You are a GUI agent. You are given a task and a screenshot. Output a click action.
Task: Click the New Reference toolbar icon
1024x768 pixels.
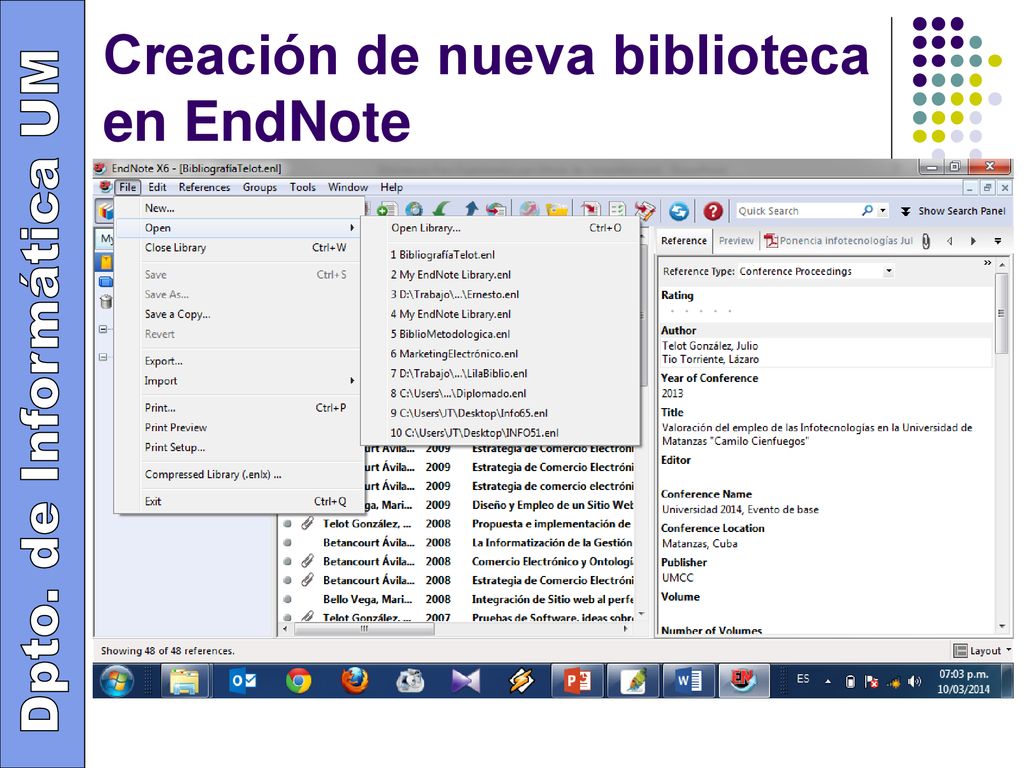pos(386,210)
